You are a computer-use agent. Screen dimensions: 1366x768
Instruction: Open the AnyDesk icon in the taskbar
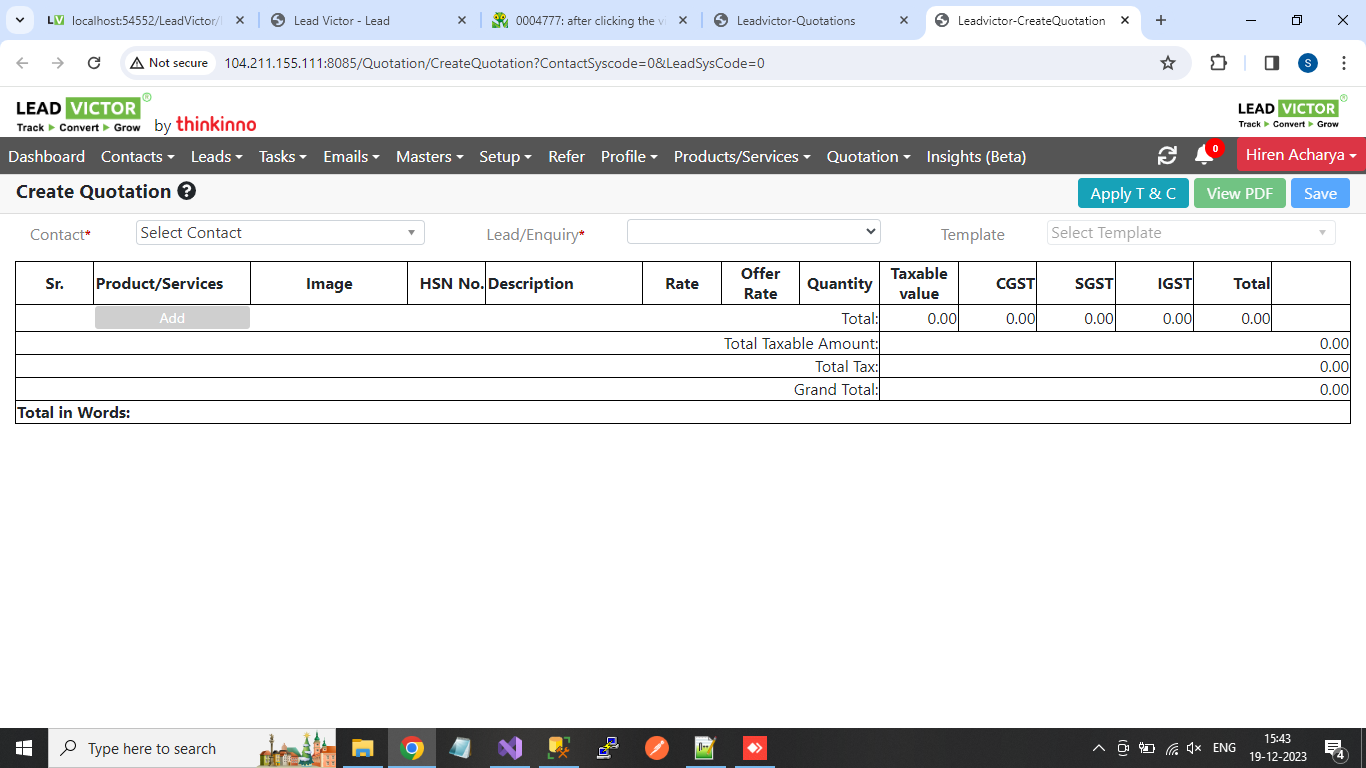point(754,748)
